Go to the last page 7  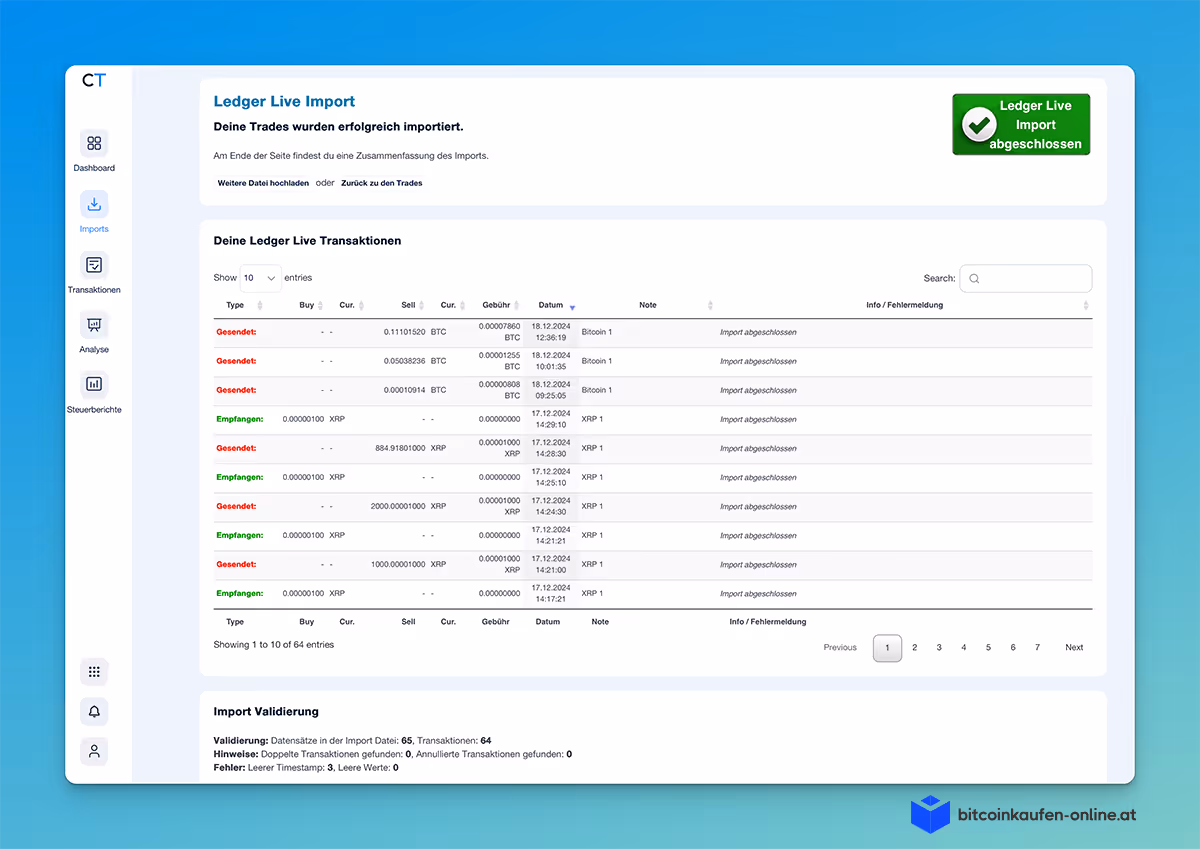pos(1036,647)
